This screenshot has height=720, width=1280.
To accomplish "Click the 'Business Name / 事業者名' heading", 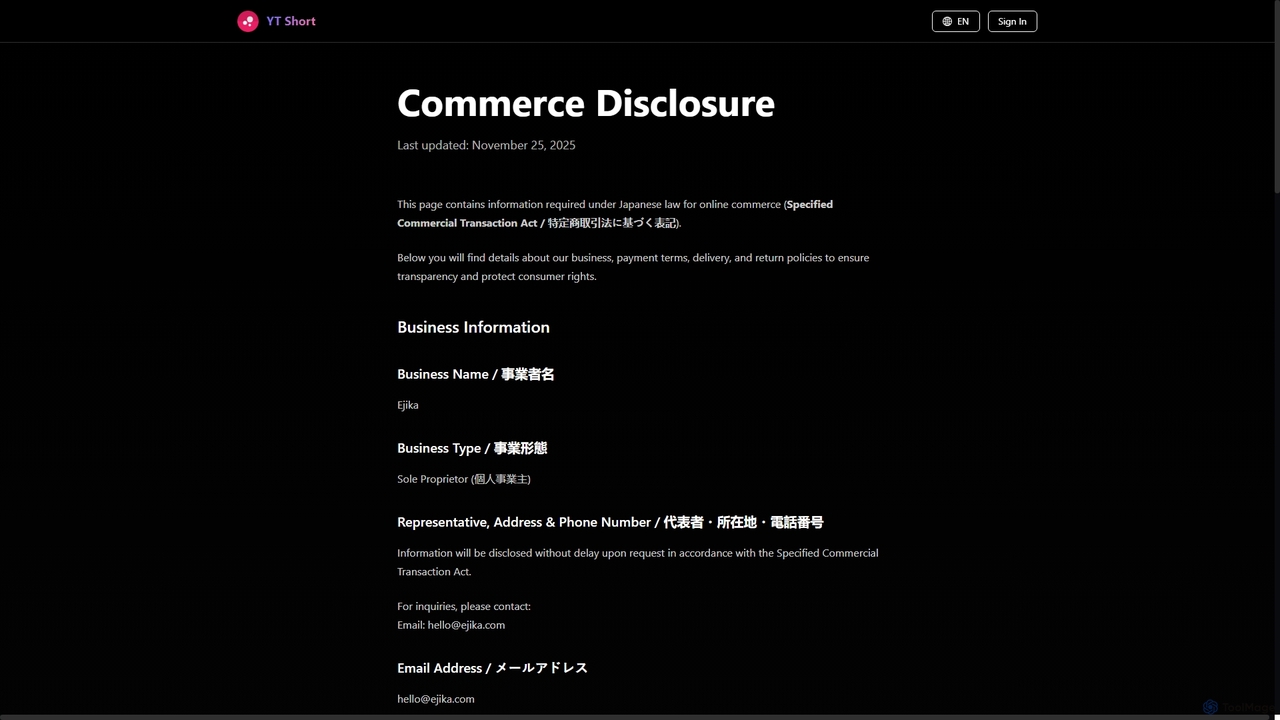I will pyautogui.click(x=475, y=374).
